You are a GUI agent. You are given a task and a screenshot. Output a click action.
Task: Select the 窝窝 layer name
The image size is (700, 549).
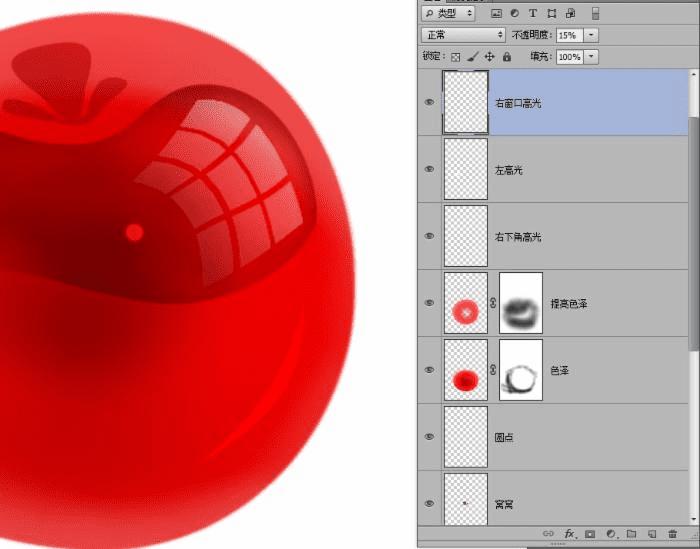(504, 504)
